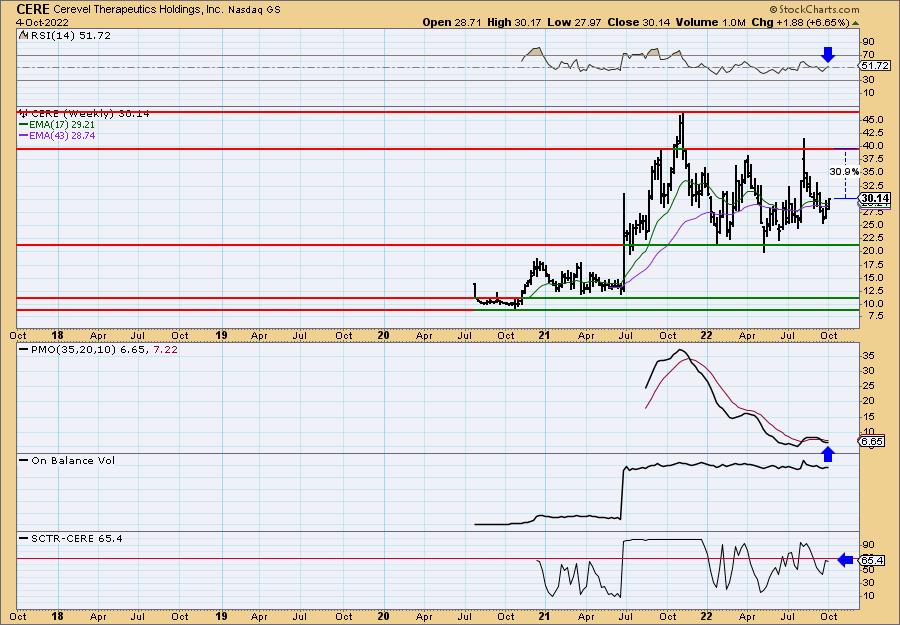Click the black PMO legend line icon

click(x=24, y=349)
